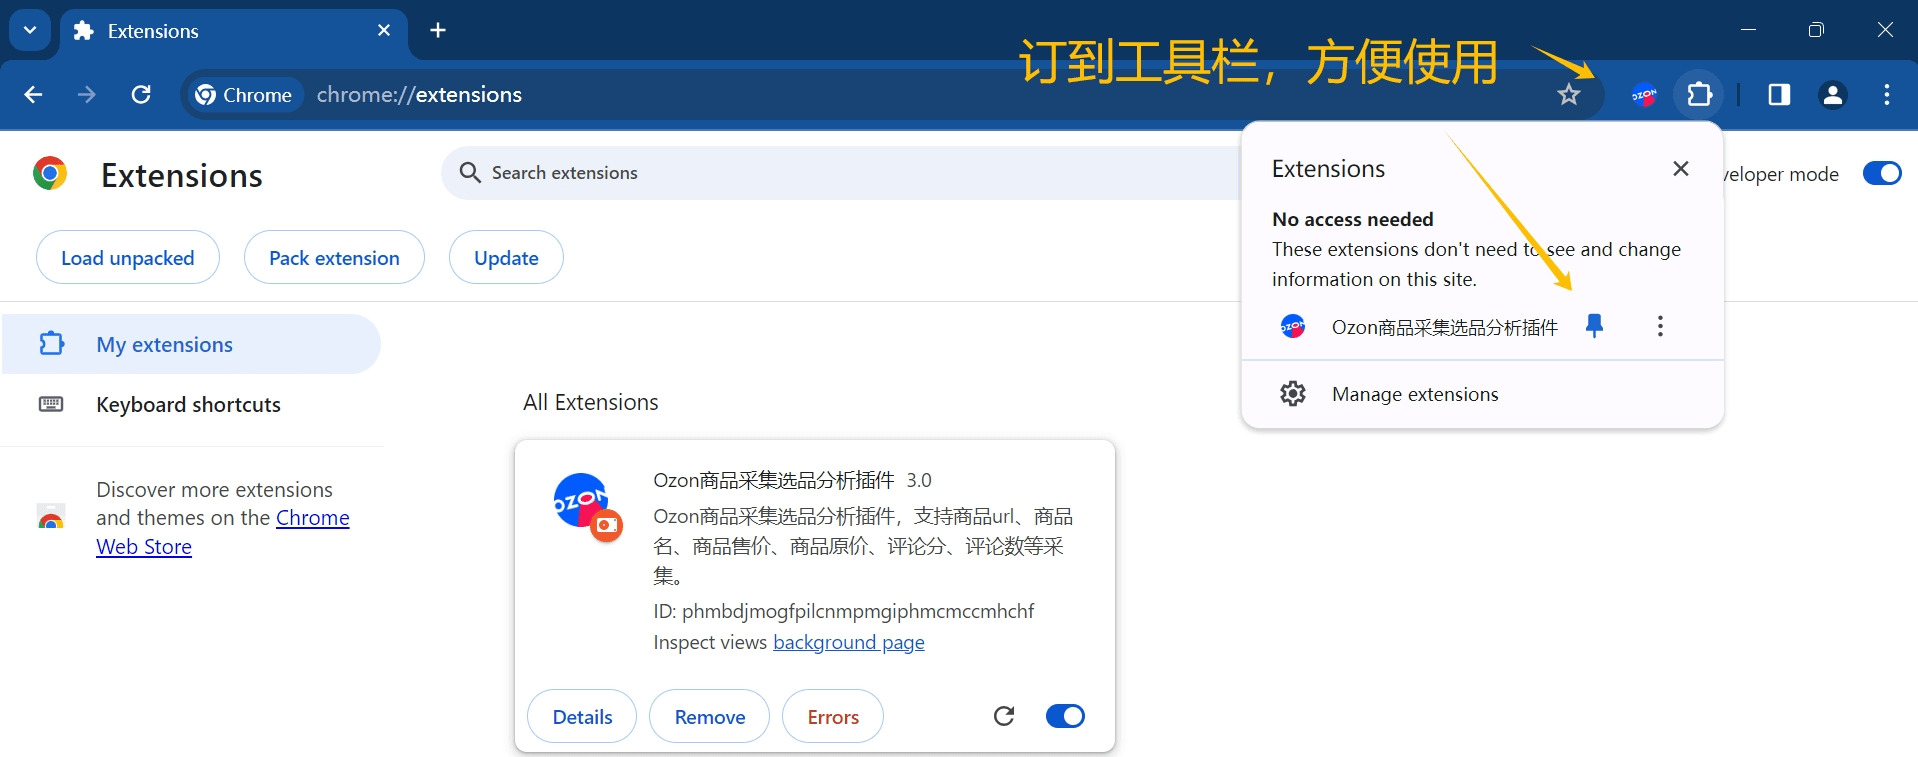
Task: Click the Chrome Web Store rainbow icon
Action: 51,517
